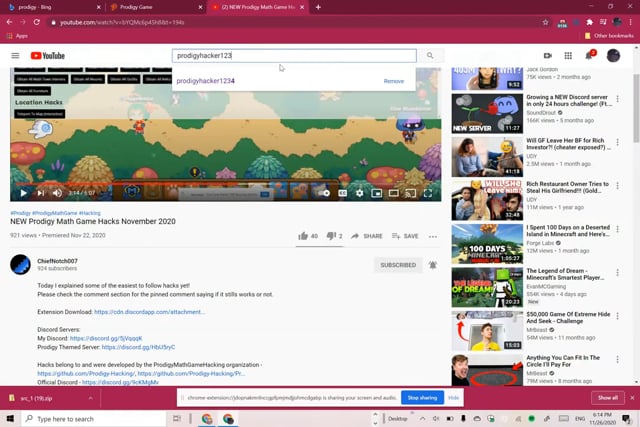Open options for Rich Restaurant Owner video

click(617, 186)
